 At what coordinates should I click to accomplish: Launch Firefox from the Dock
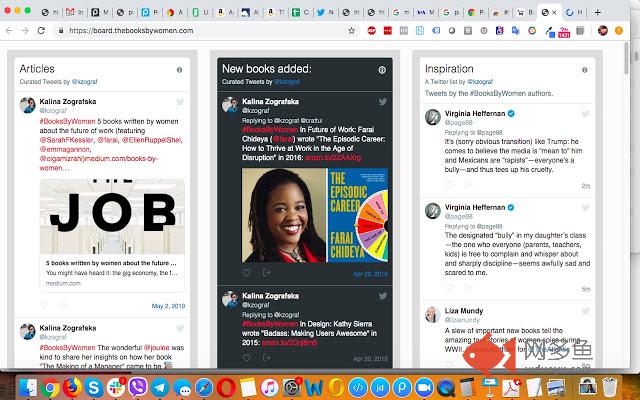click(72, 388)
